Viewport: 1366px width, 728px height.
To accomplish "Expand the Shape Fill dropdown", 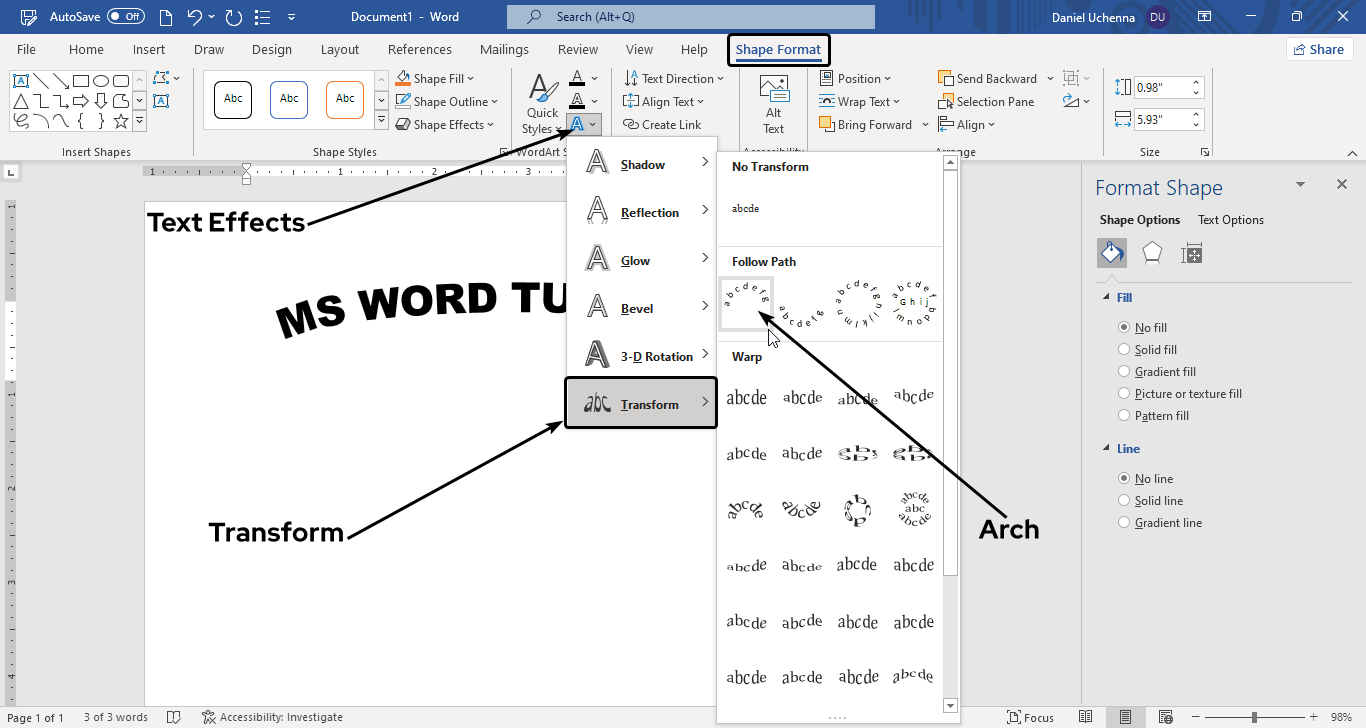I will pyautogui.click(x=436, y=79).
